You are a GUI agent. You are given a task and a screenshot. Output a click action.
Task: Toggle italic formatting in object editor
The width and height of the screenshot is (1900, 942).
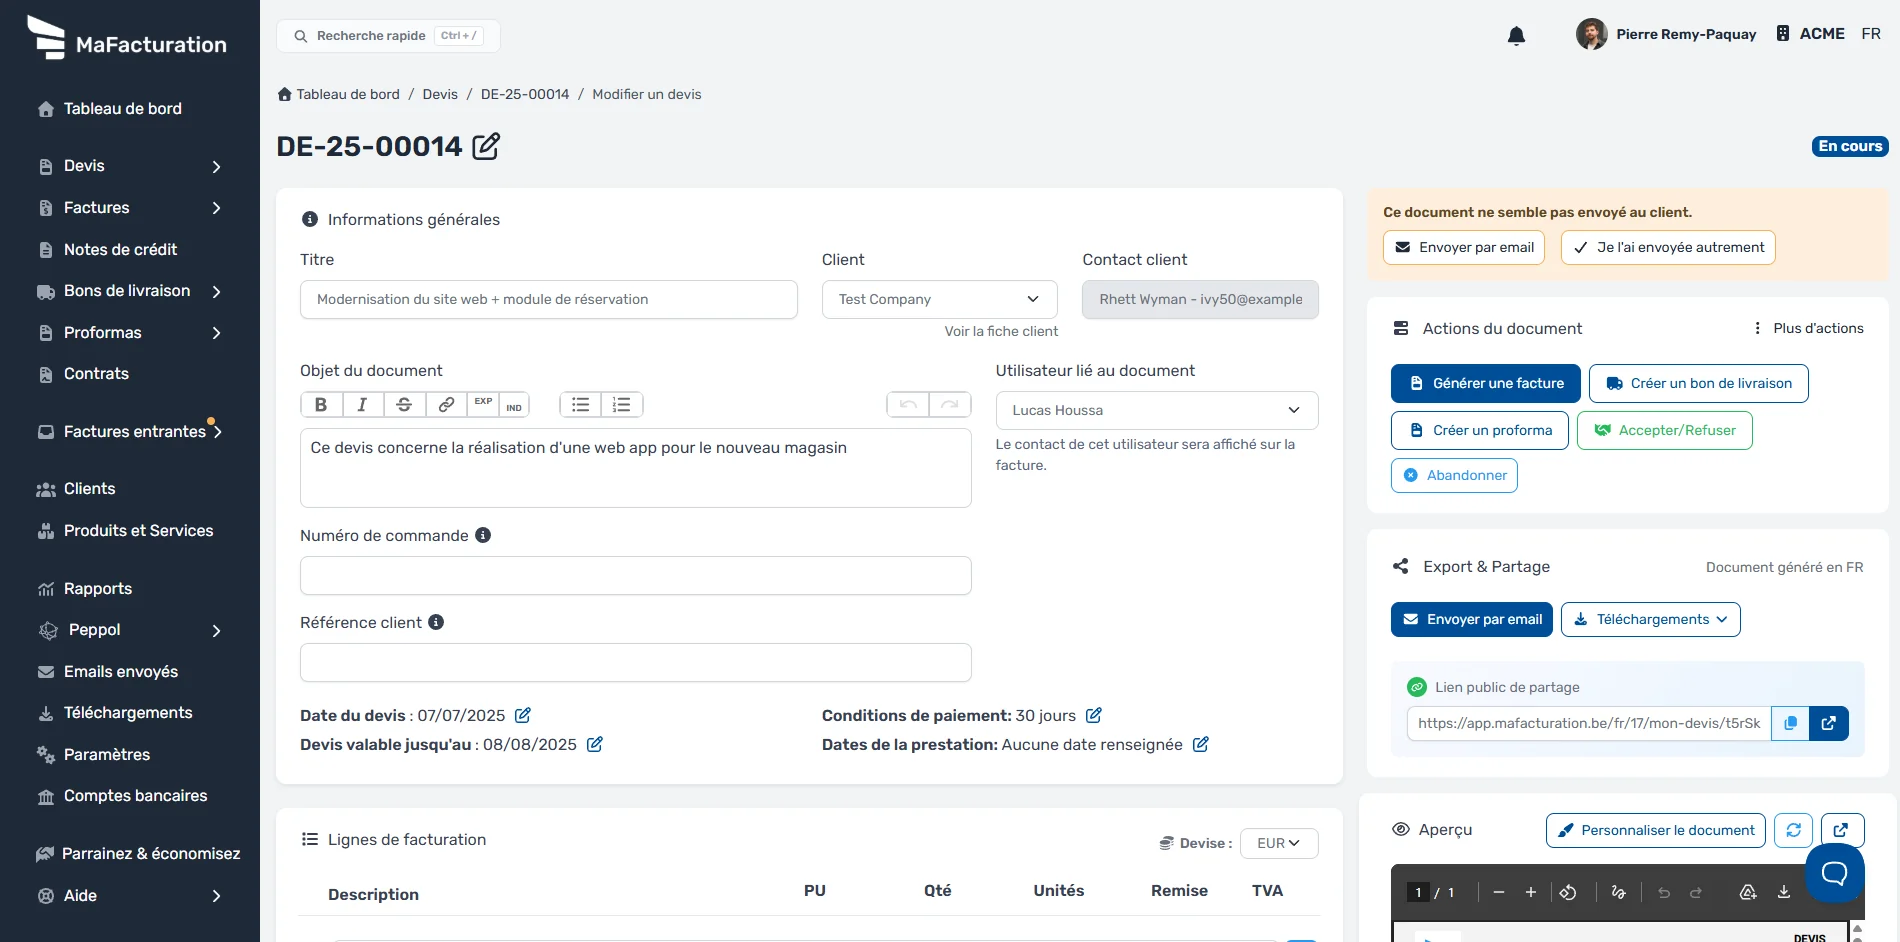363,405
